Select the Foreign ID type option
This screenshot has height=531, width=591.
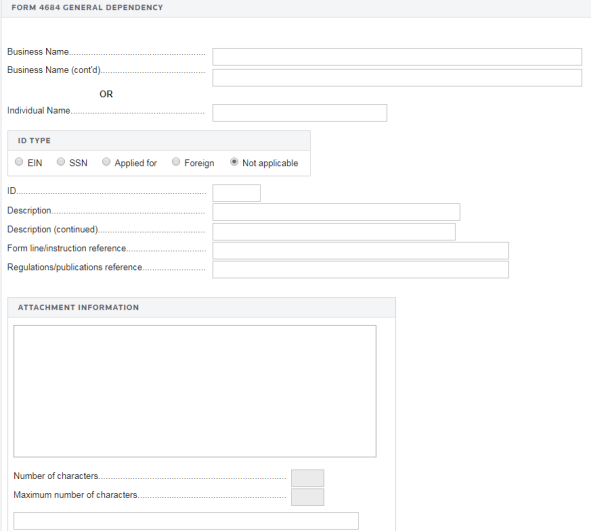(x=176, y=162)
